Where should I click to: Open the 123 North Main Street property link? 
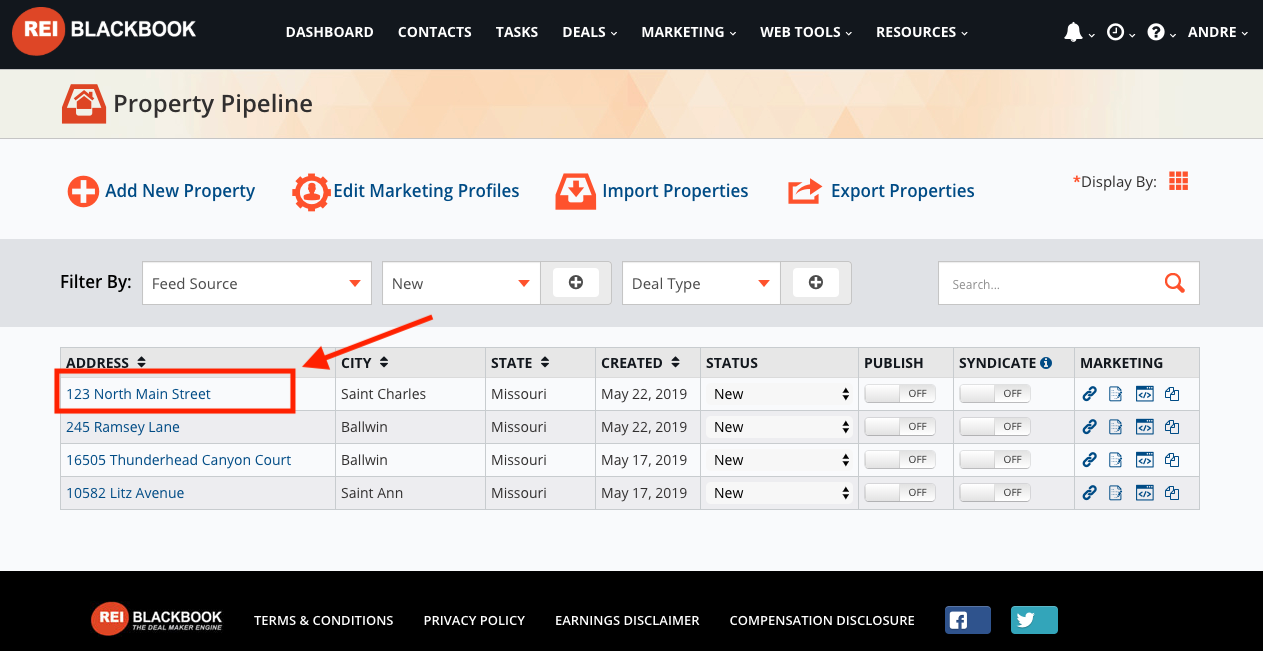click(x=138, y=394)
